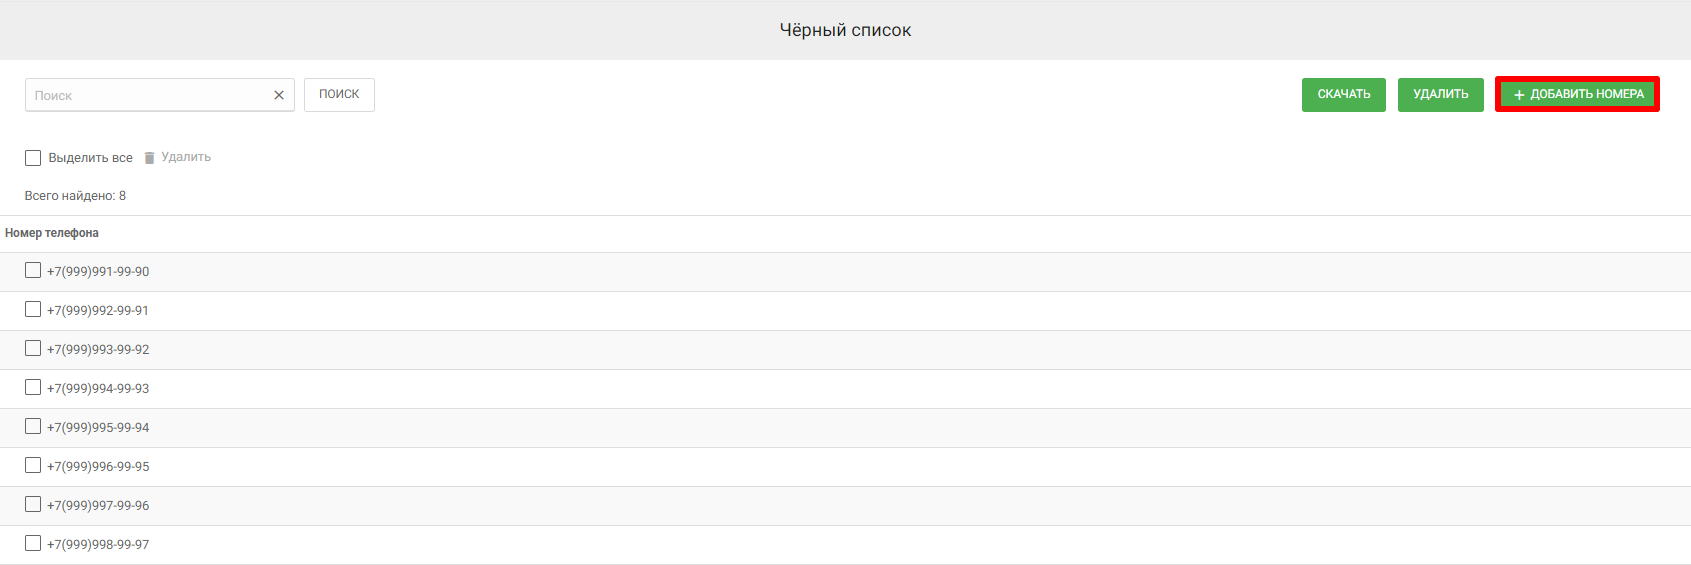
Task: Click the trash icon next to Удалить
Action: tap(149, 158)
